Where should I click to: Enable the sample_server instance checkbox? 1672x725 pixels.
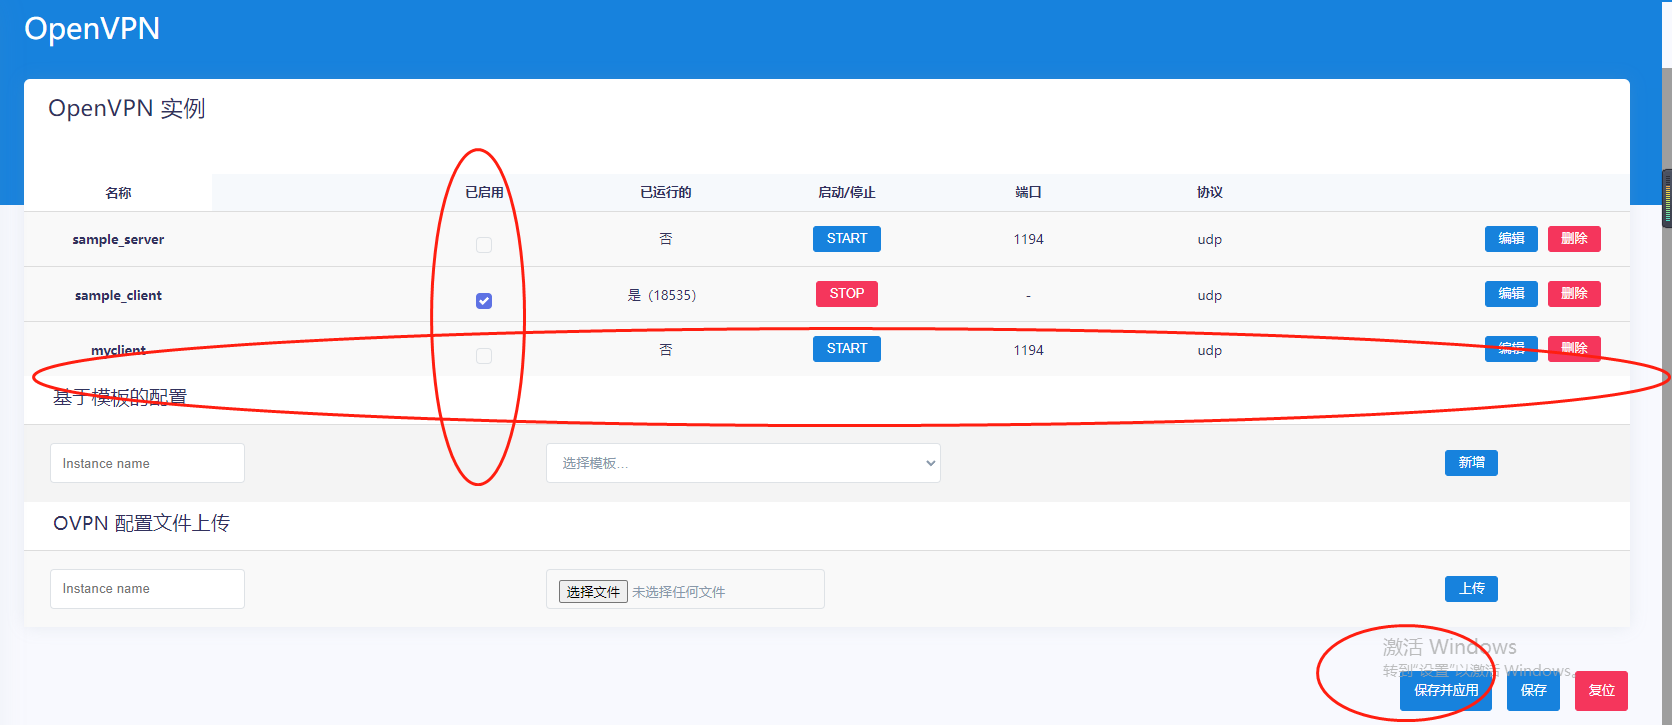[x=484, y=245]
